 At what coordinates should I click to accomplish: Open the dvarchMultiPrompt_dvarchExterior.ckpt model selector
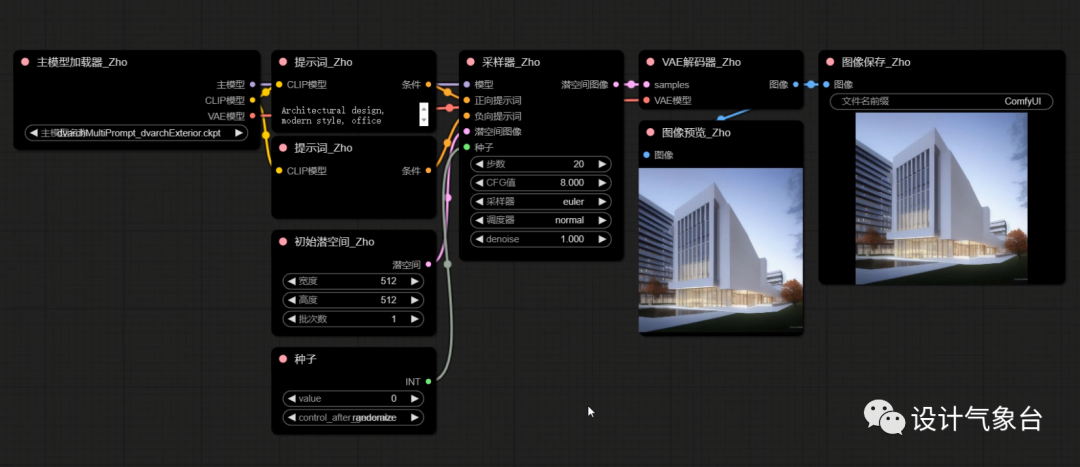click(x=136, y=133)
